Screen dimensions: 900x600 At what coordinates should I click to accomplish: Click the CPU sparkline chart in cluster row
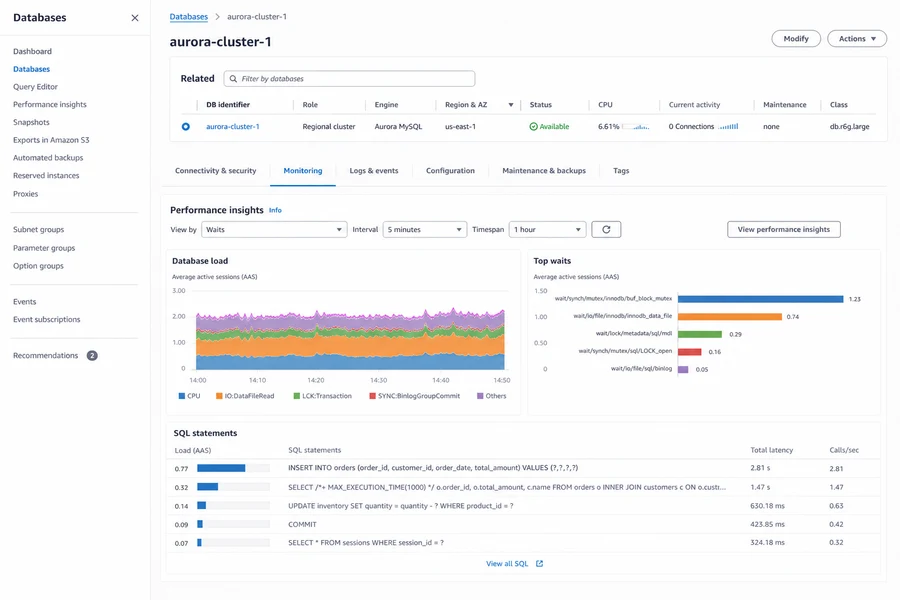pos(636,126)
